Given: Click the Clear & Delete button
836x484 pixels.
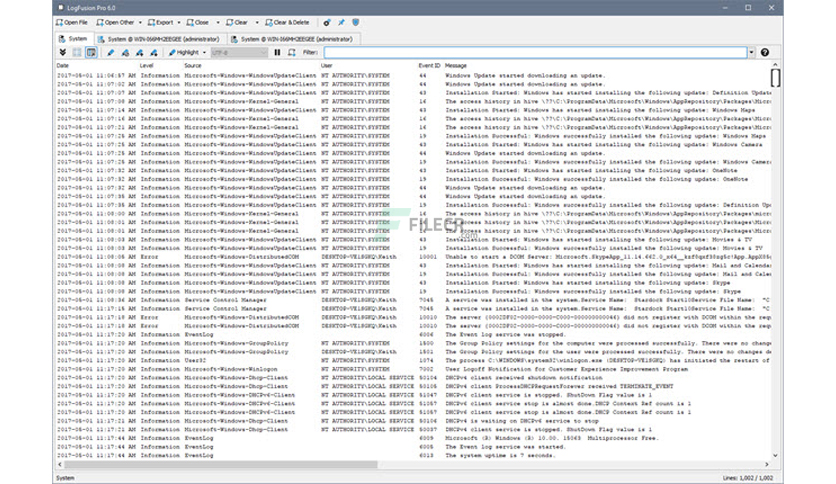Looking at the screenshot, I should click(x=287, y=22).
